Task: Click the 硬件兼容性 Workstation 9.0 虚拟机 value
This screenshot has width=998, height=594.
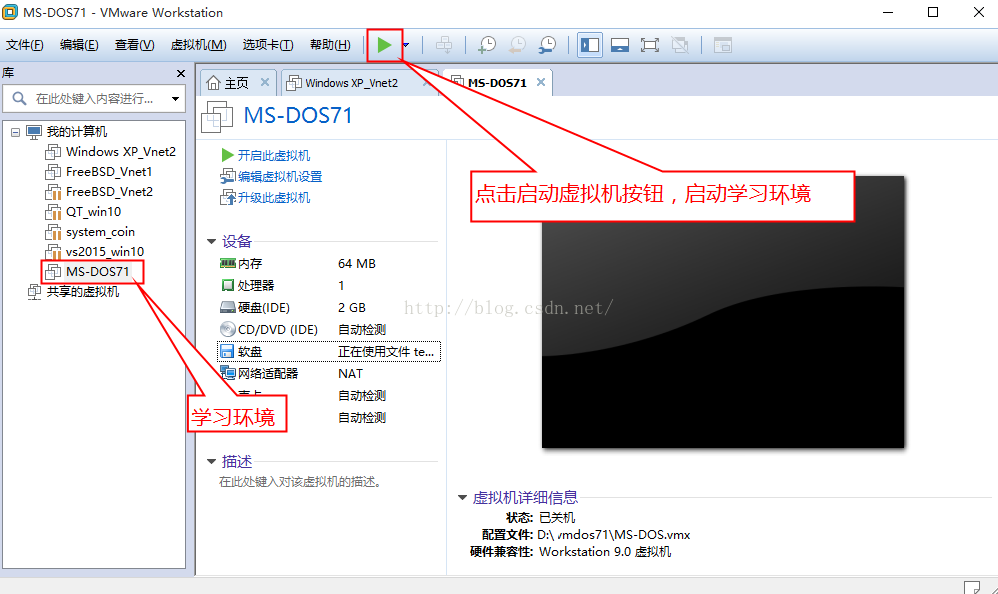Action: click(x=605, y=552)
